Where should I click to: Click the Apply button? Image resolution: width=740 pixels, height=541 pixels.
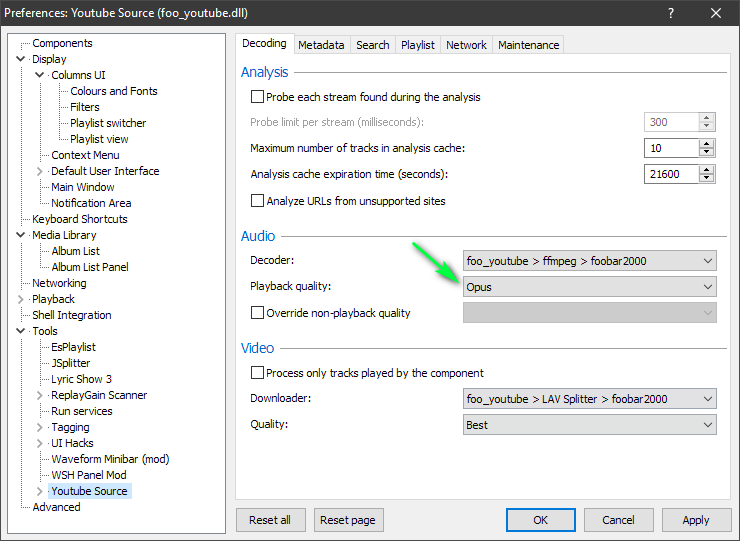pyautogui.click(x=695, y=520)
